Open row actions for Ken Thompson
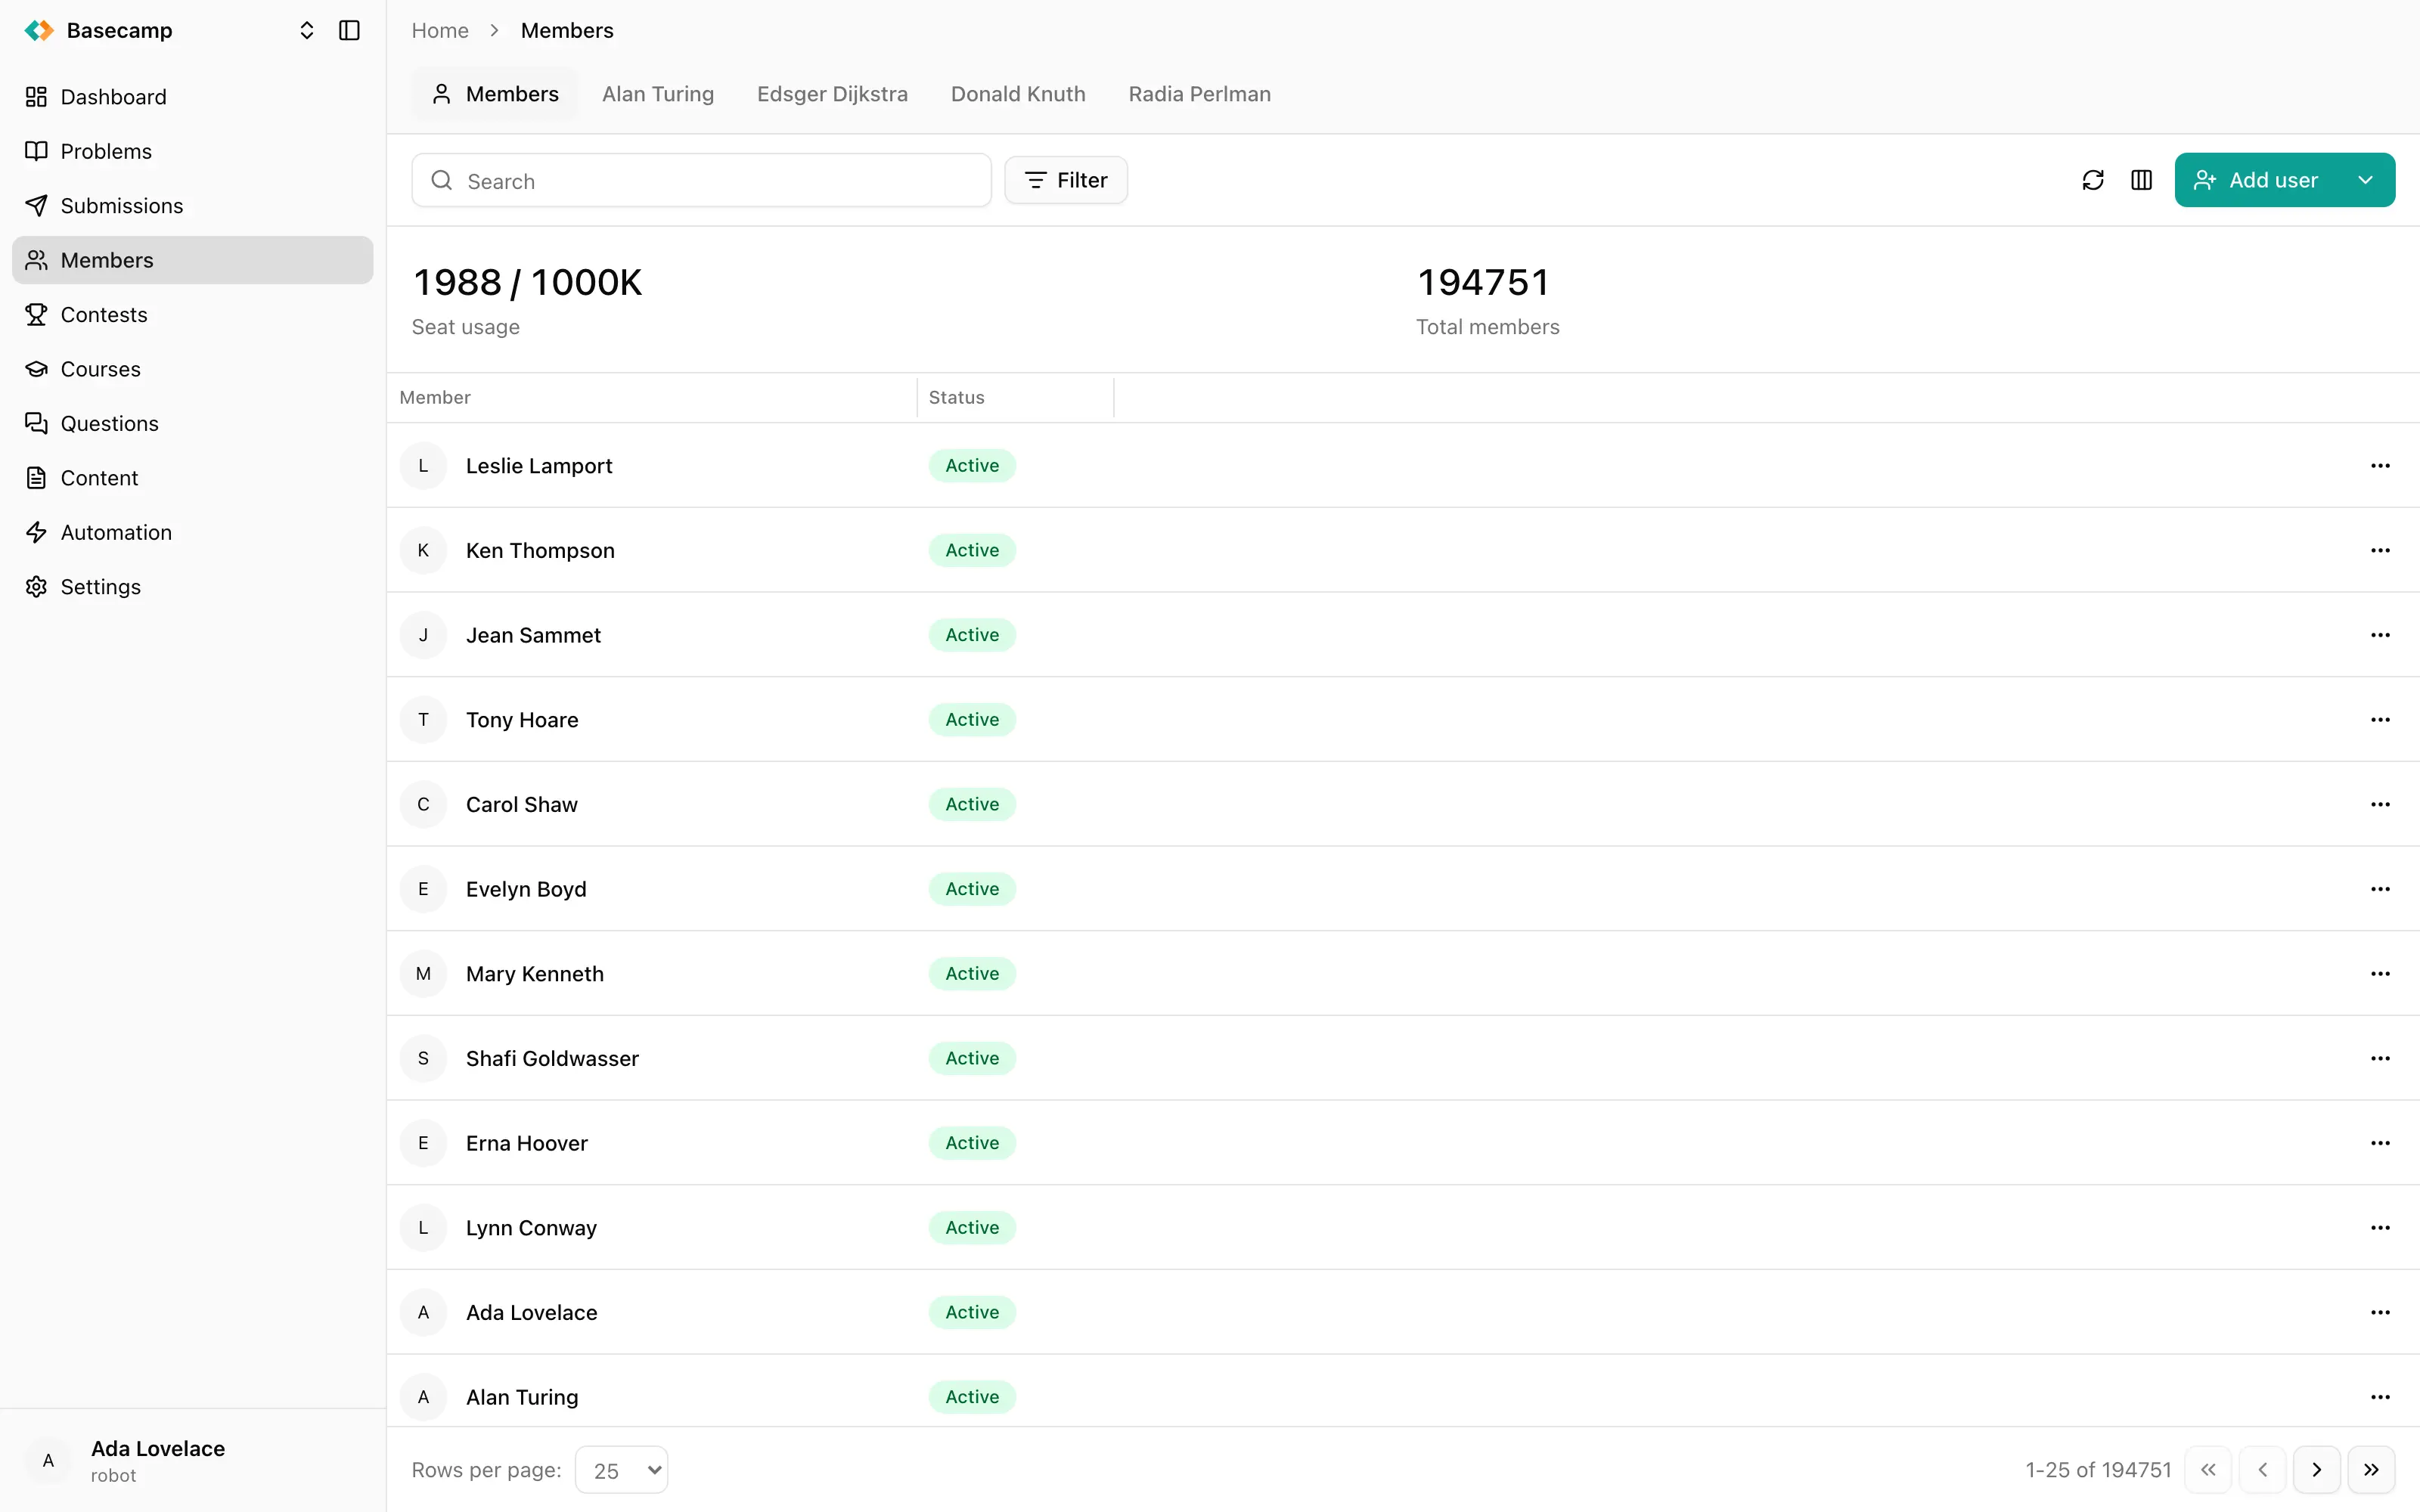The image size is (2420, 1512). [x=2380, y=551]
